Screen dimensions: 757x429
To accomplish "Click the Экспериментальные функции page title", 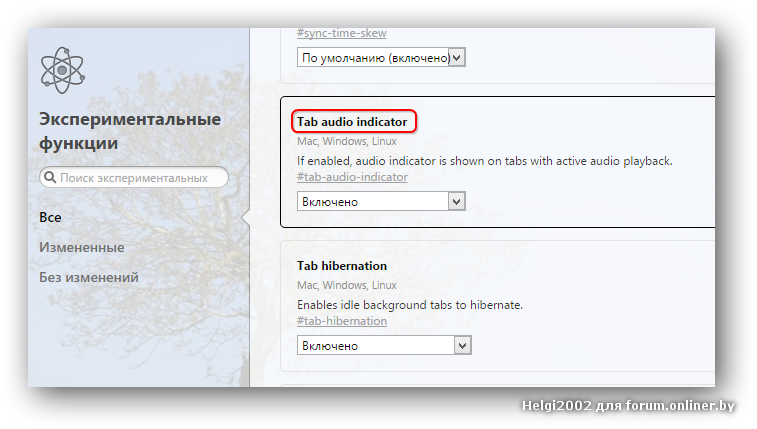I will [x=130, y=131].
